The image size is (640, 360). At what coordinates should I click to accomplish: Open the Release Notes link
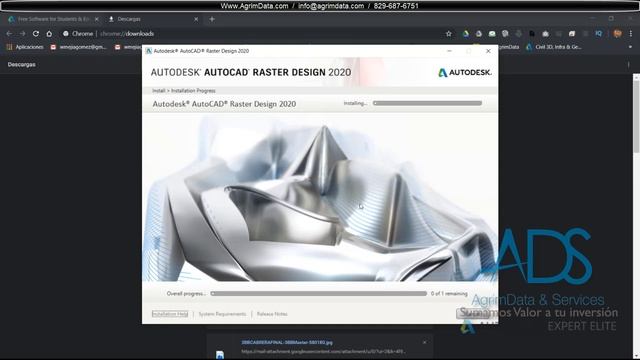[272, 314]
